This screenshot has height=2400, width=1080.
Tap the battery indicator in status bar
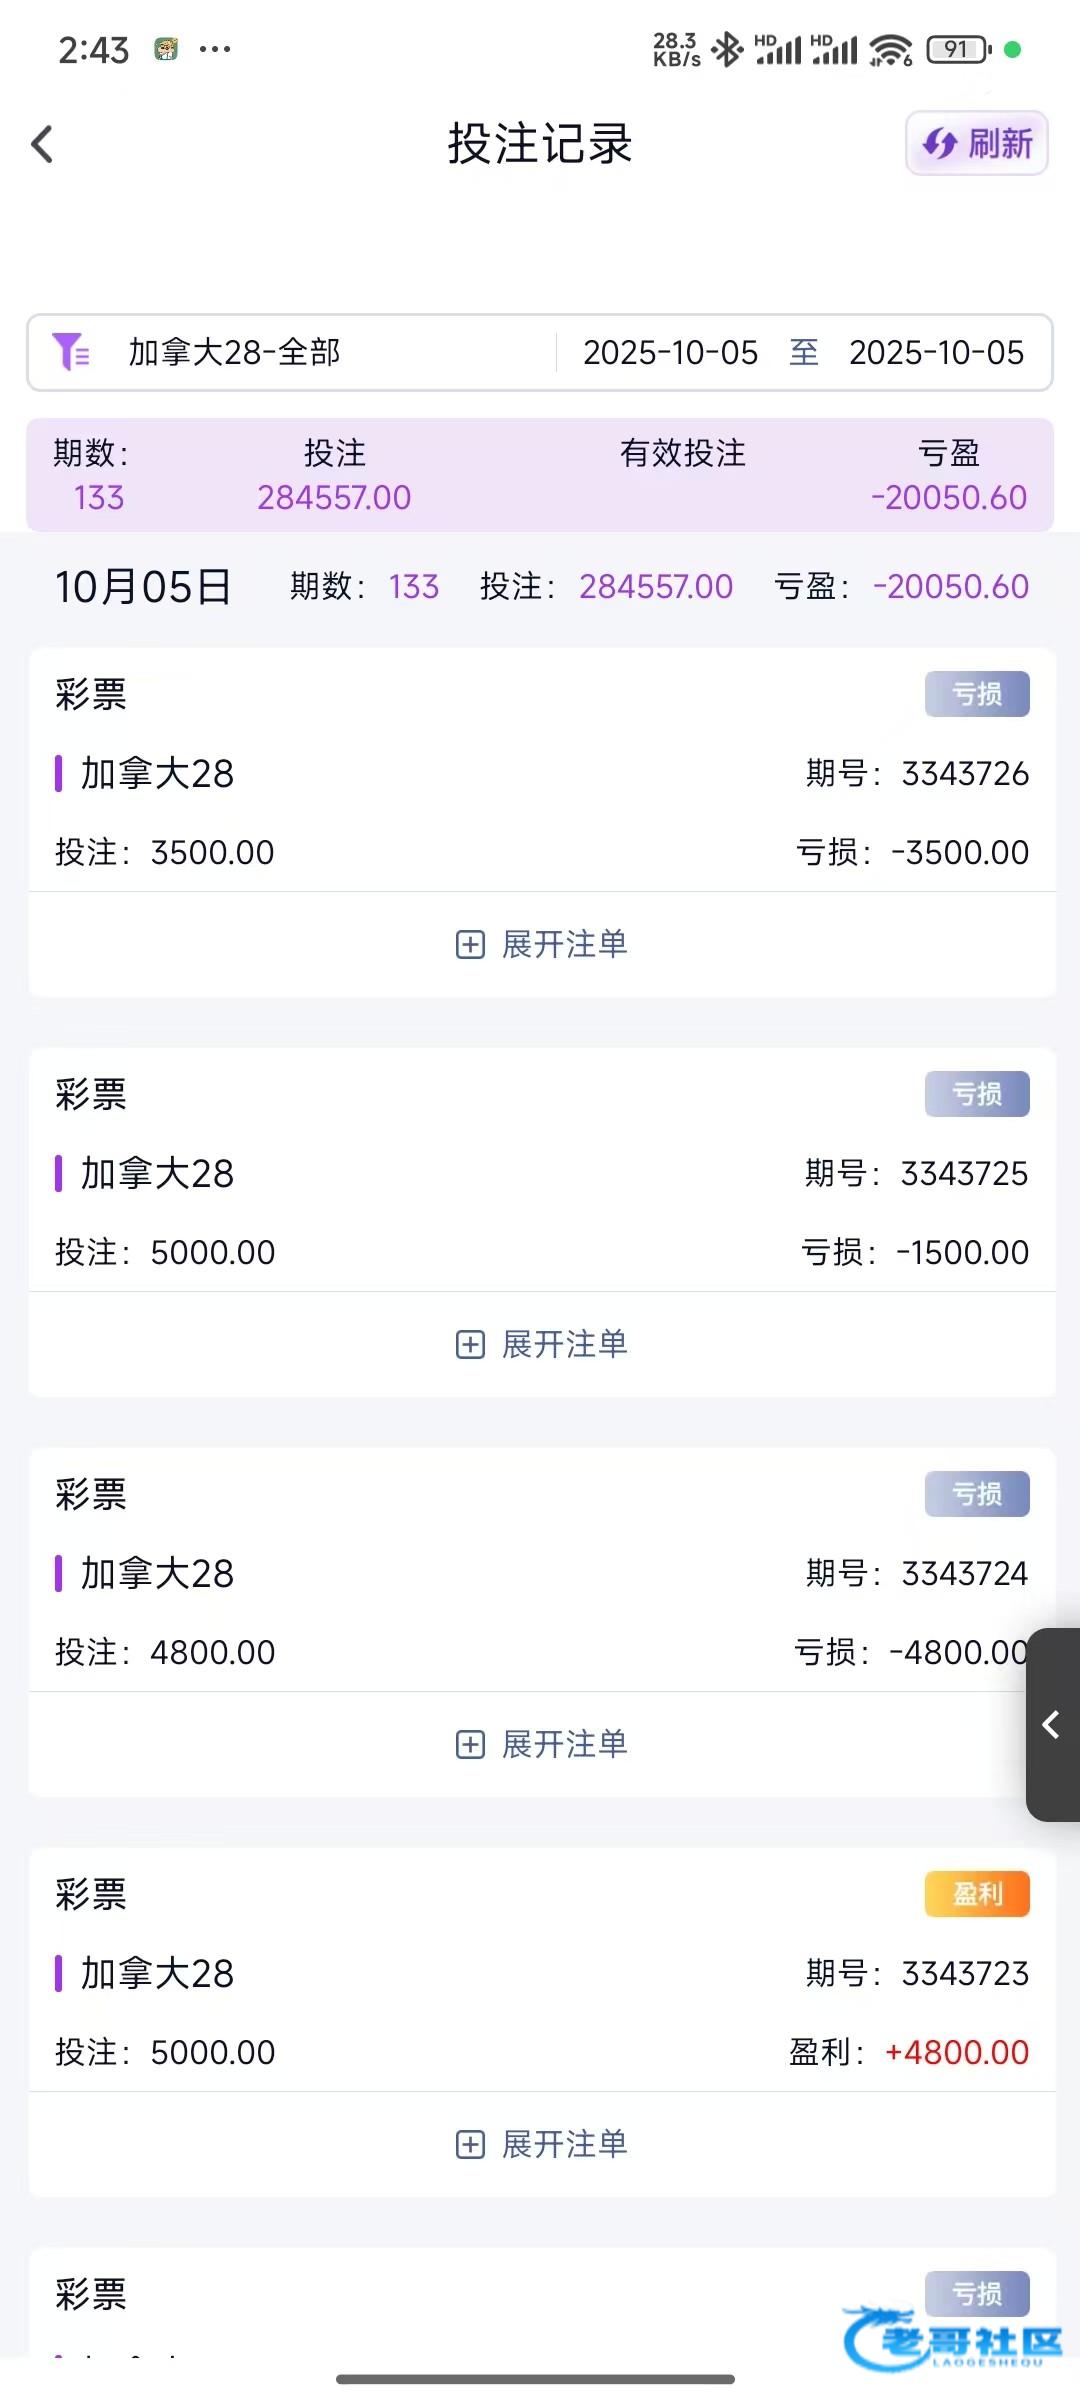(x=958, y=49)
